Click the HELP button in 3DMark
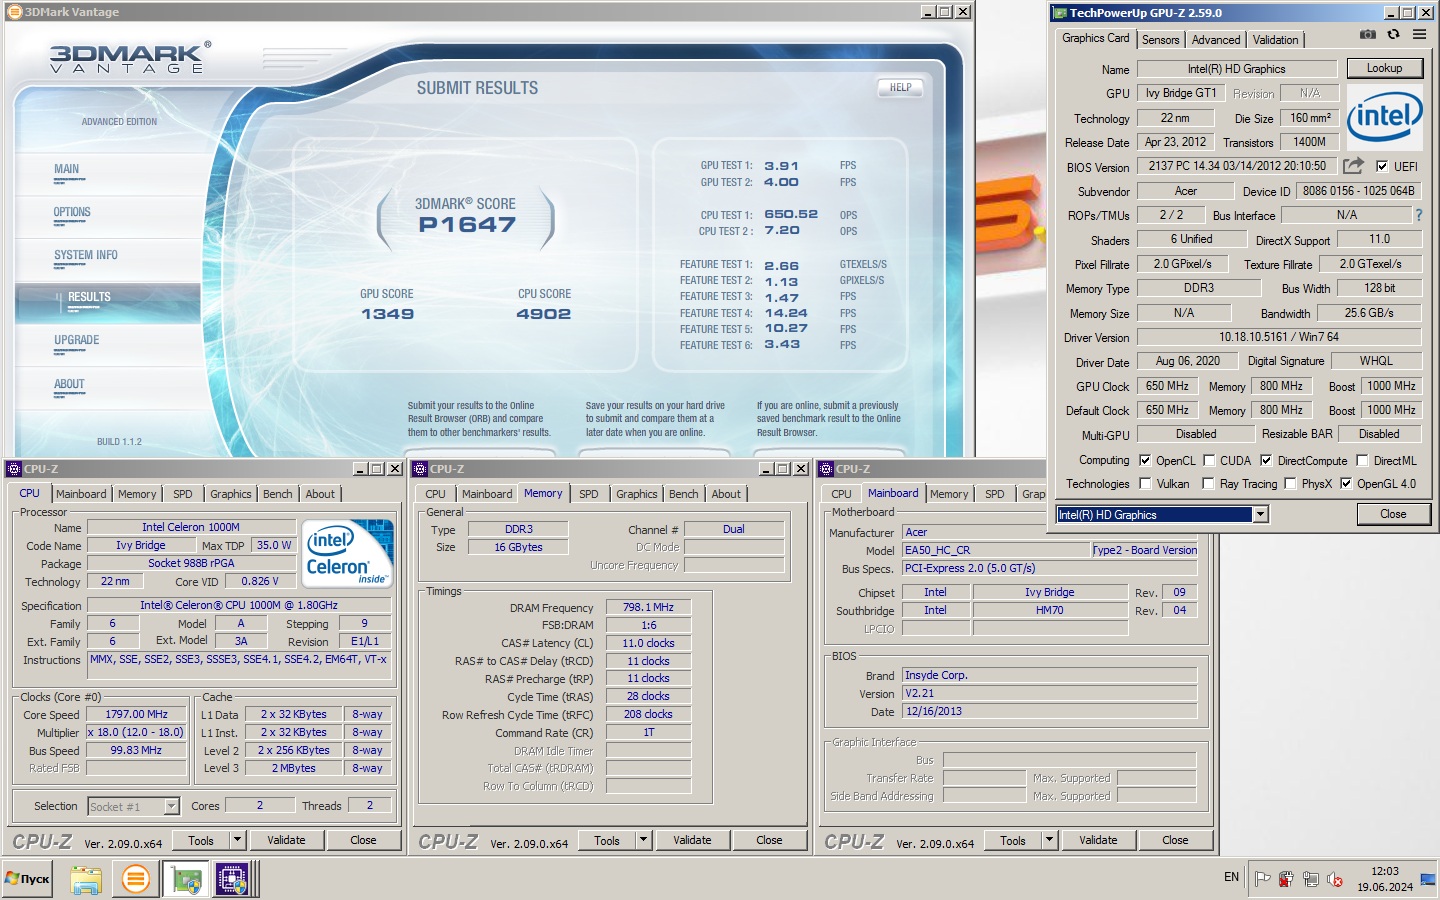Image resolution: width=1440 pixels, height=900 pixels. [x=900, y=87]
